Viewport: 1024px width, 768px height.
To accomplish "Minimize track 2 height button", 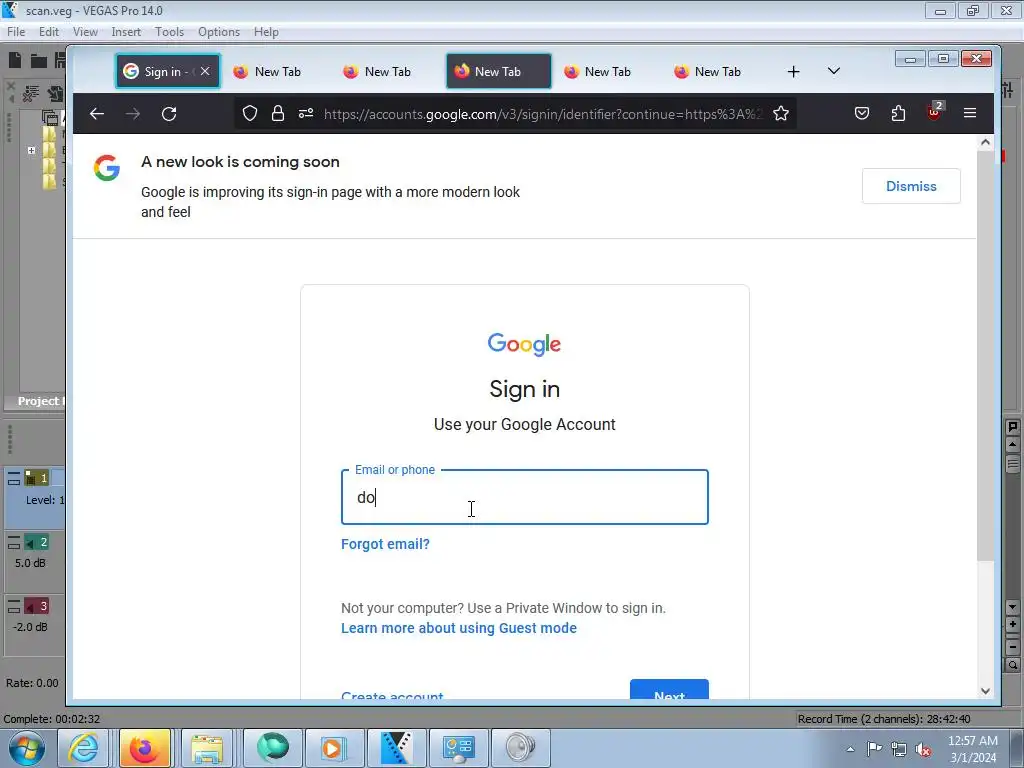I will (14, 539).
